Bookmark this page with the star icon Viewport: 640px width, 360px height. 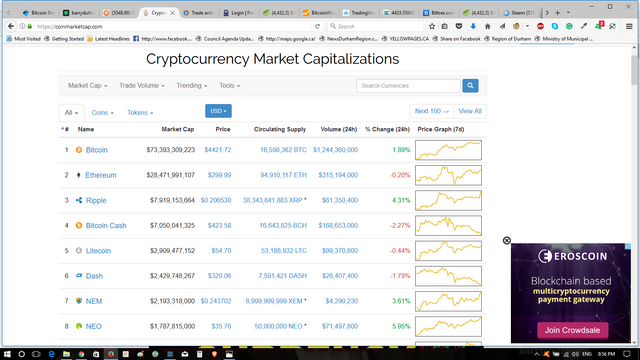coord(432,26)
